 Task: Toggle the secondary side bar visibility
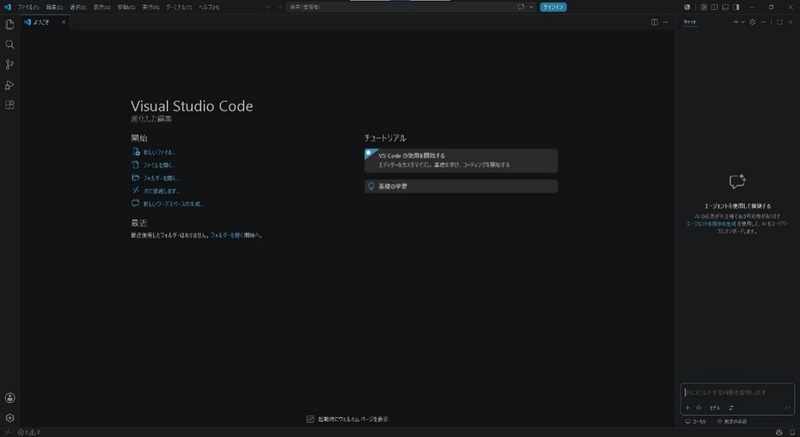tap(736, 7)
